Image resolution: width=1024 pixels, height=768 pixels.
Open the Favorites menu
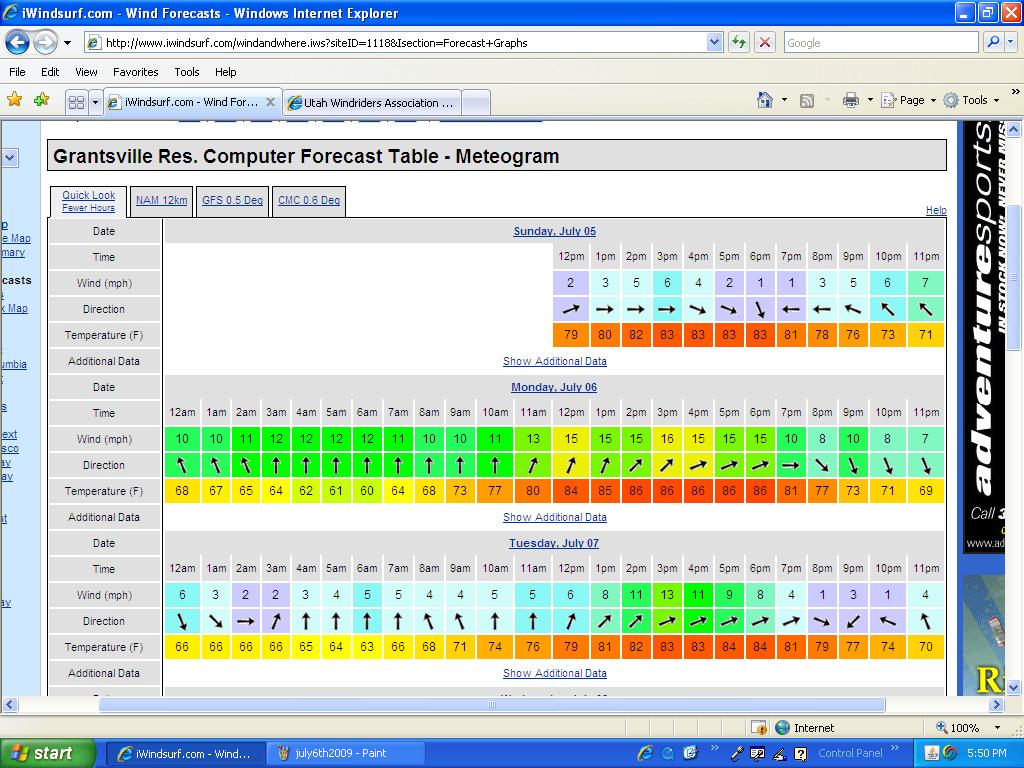pyautogui.click(x=135, y=72)
